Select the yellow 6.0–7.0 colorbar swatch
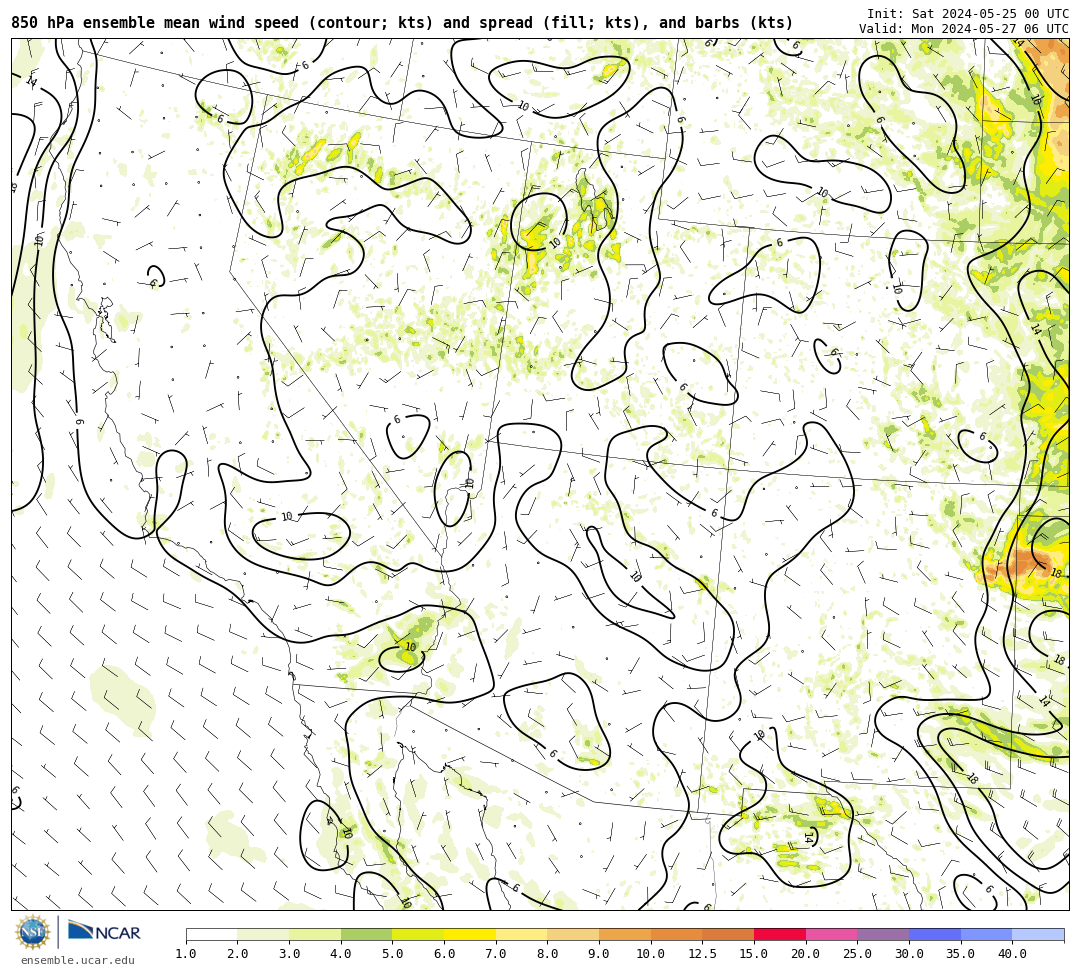The width and height of the screenshot is (1080, 973). (470, 934)
